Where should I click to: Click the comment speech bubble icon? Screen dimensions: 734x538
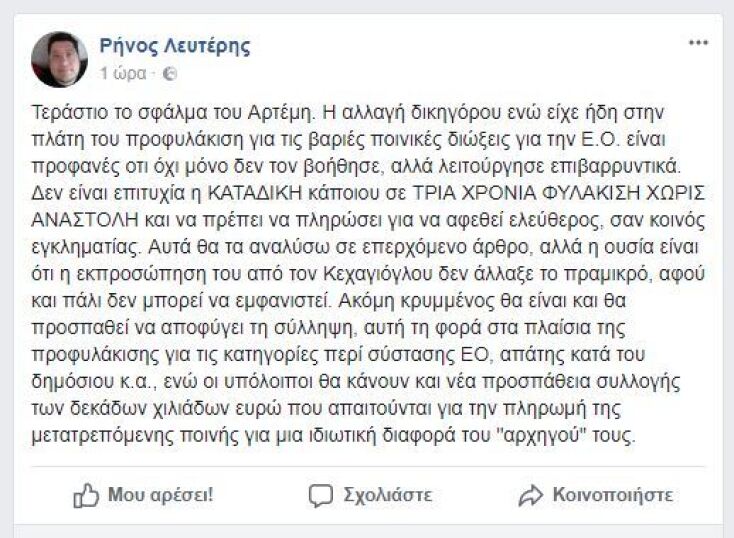[x=320, y=495]
